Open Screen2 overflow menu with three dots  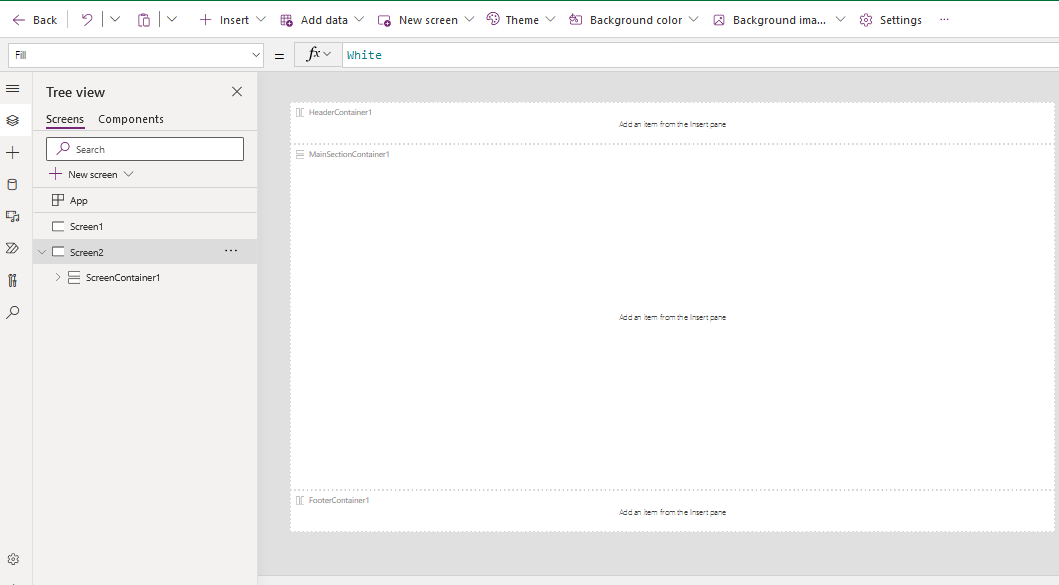click(229, 251)
